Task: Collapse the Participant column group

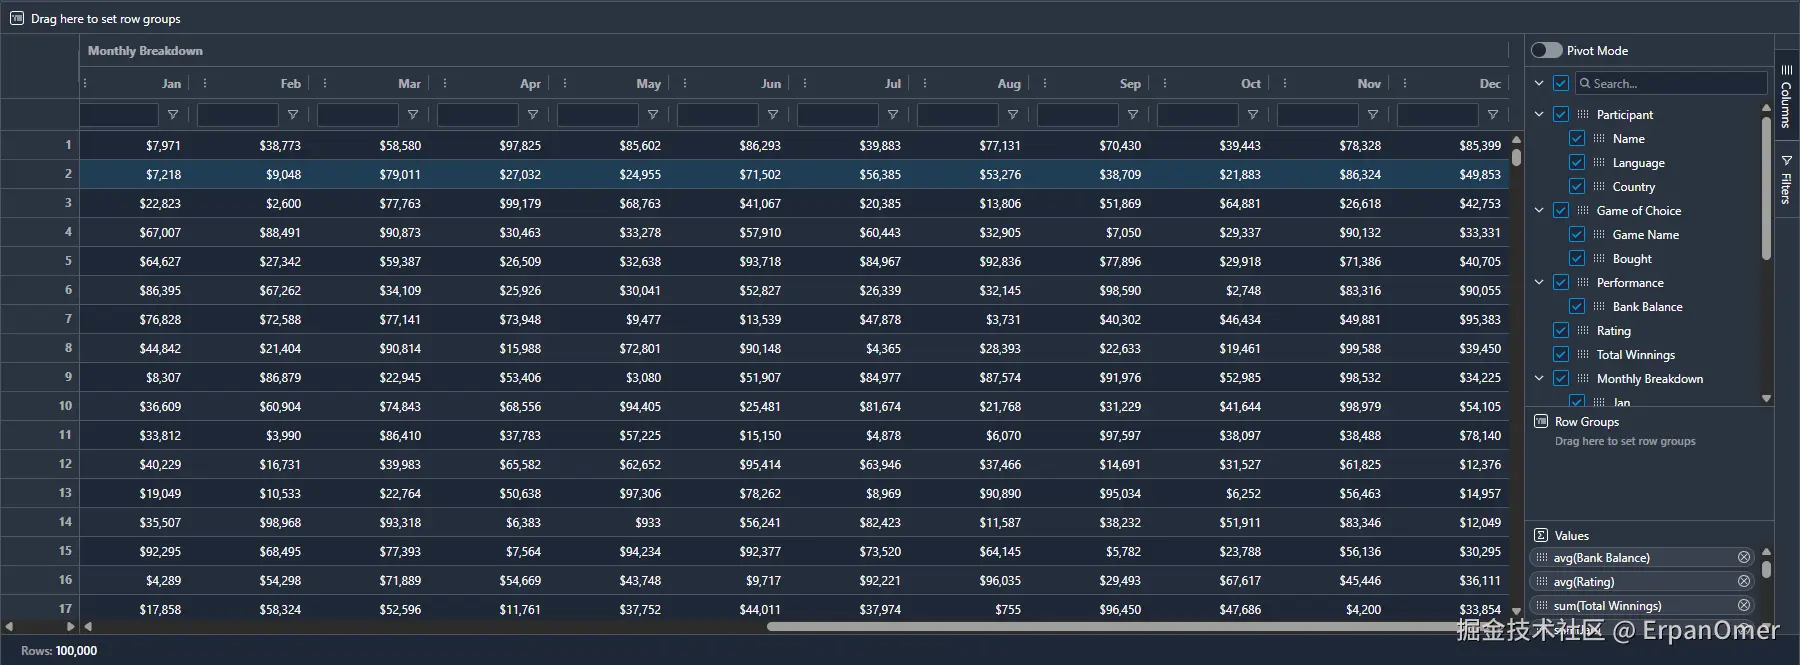Action: click(x=1539, y=115)
